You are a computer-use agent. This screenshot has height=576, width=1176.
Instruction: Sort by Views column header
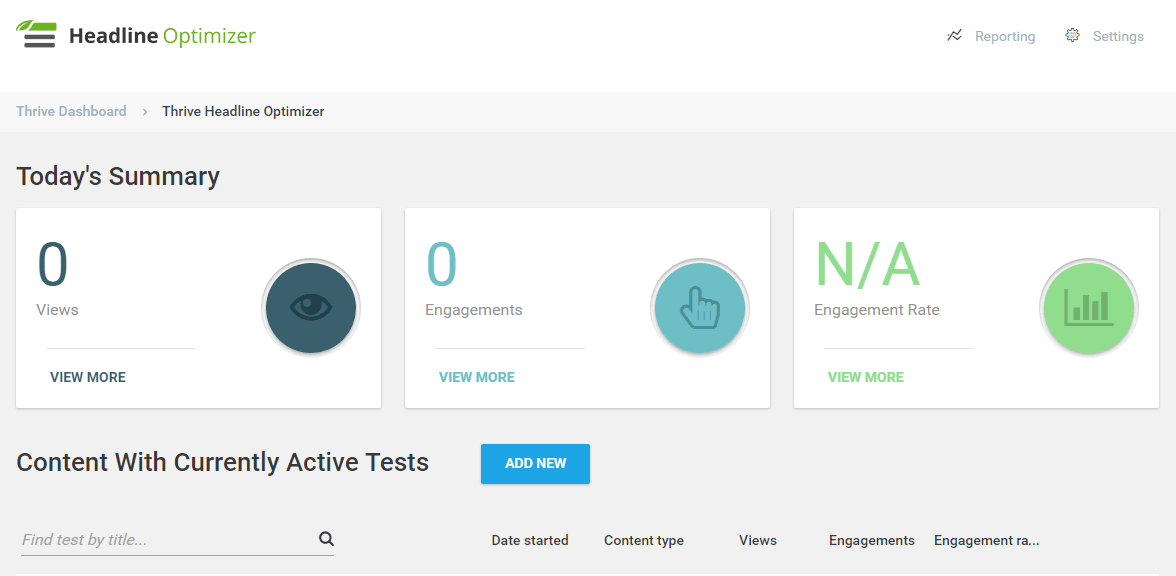point(757,541)
